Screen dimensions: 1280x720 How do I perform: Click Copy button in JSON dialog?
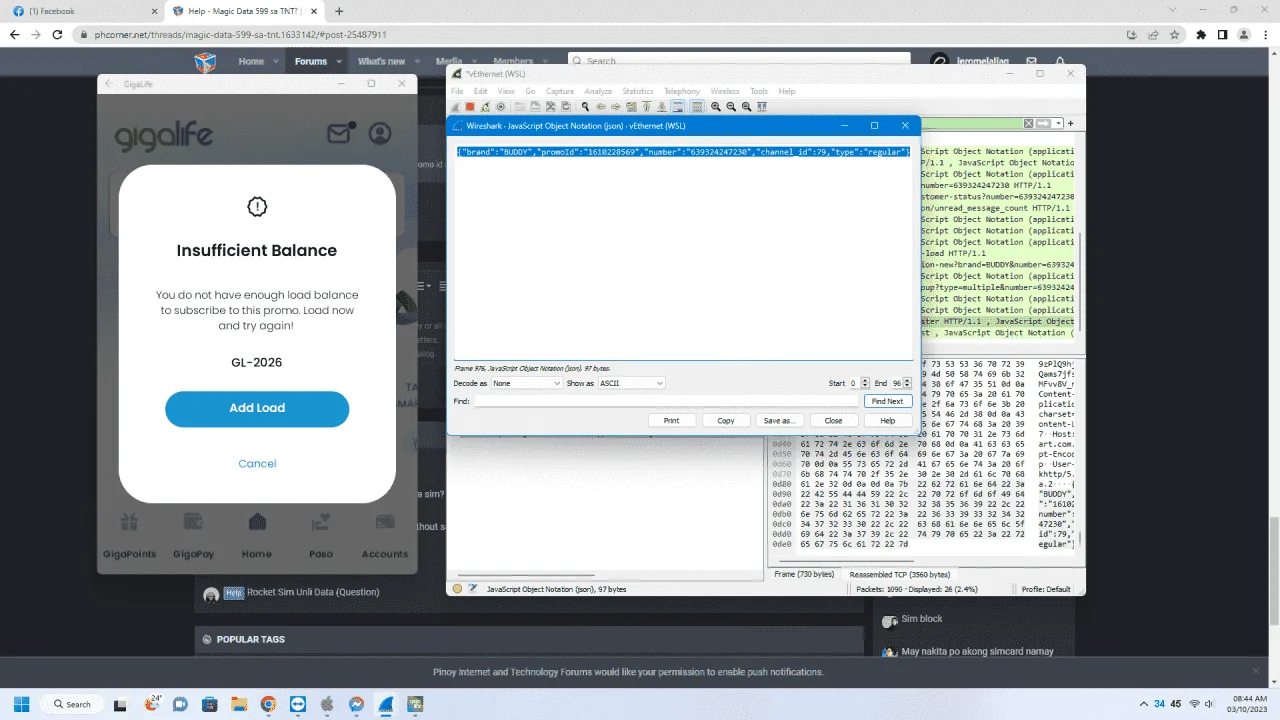[x=725, y=421]
